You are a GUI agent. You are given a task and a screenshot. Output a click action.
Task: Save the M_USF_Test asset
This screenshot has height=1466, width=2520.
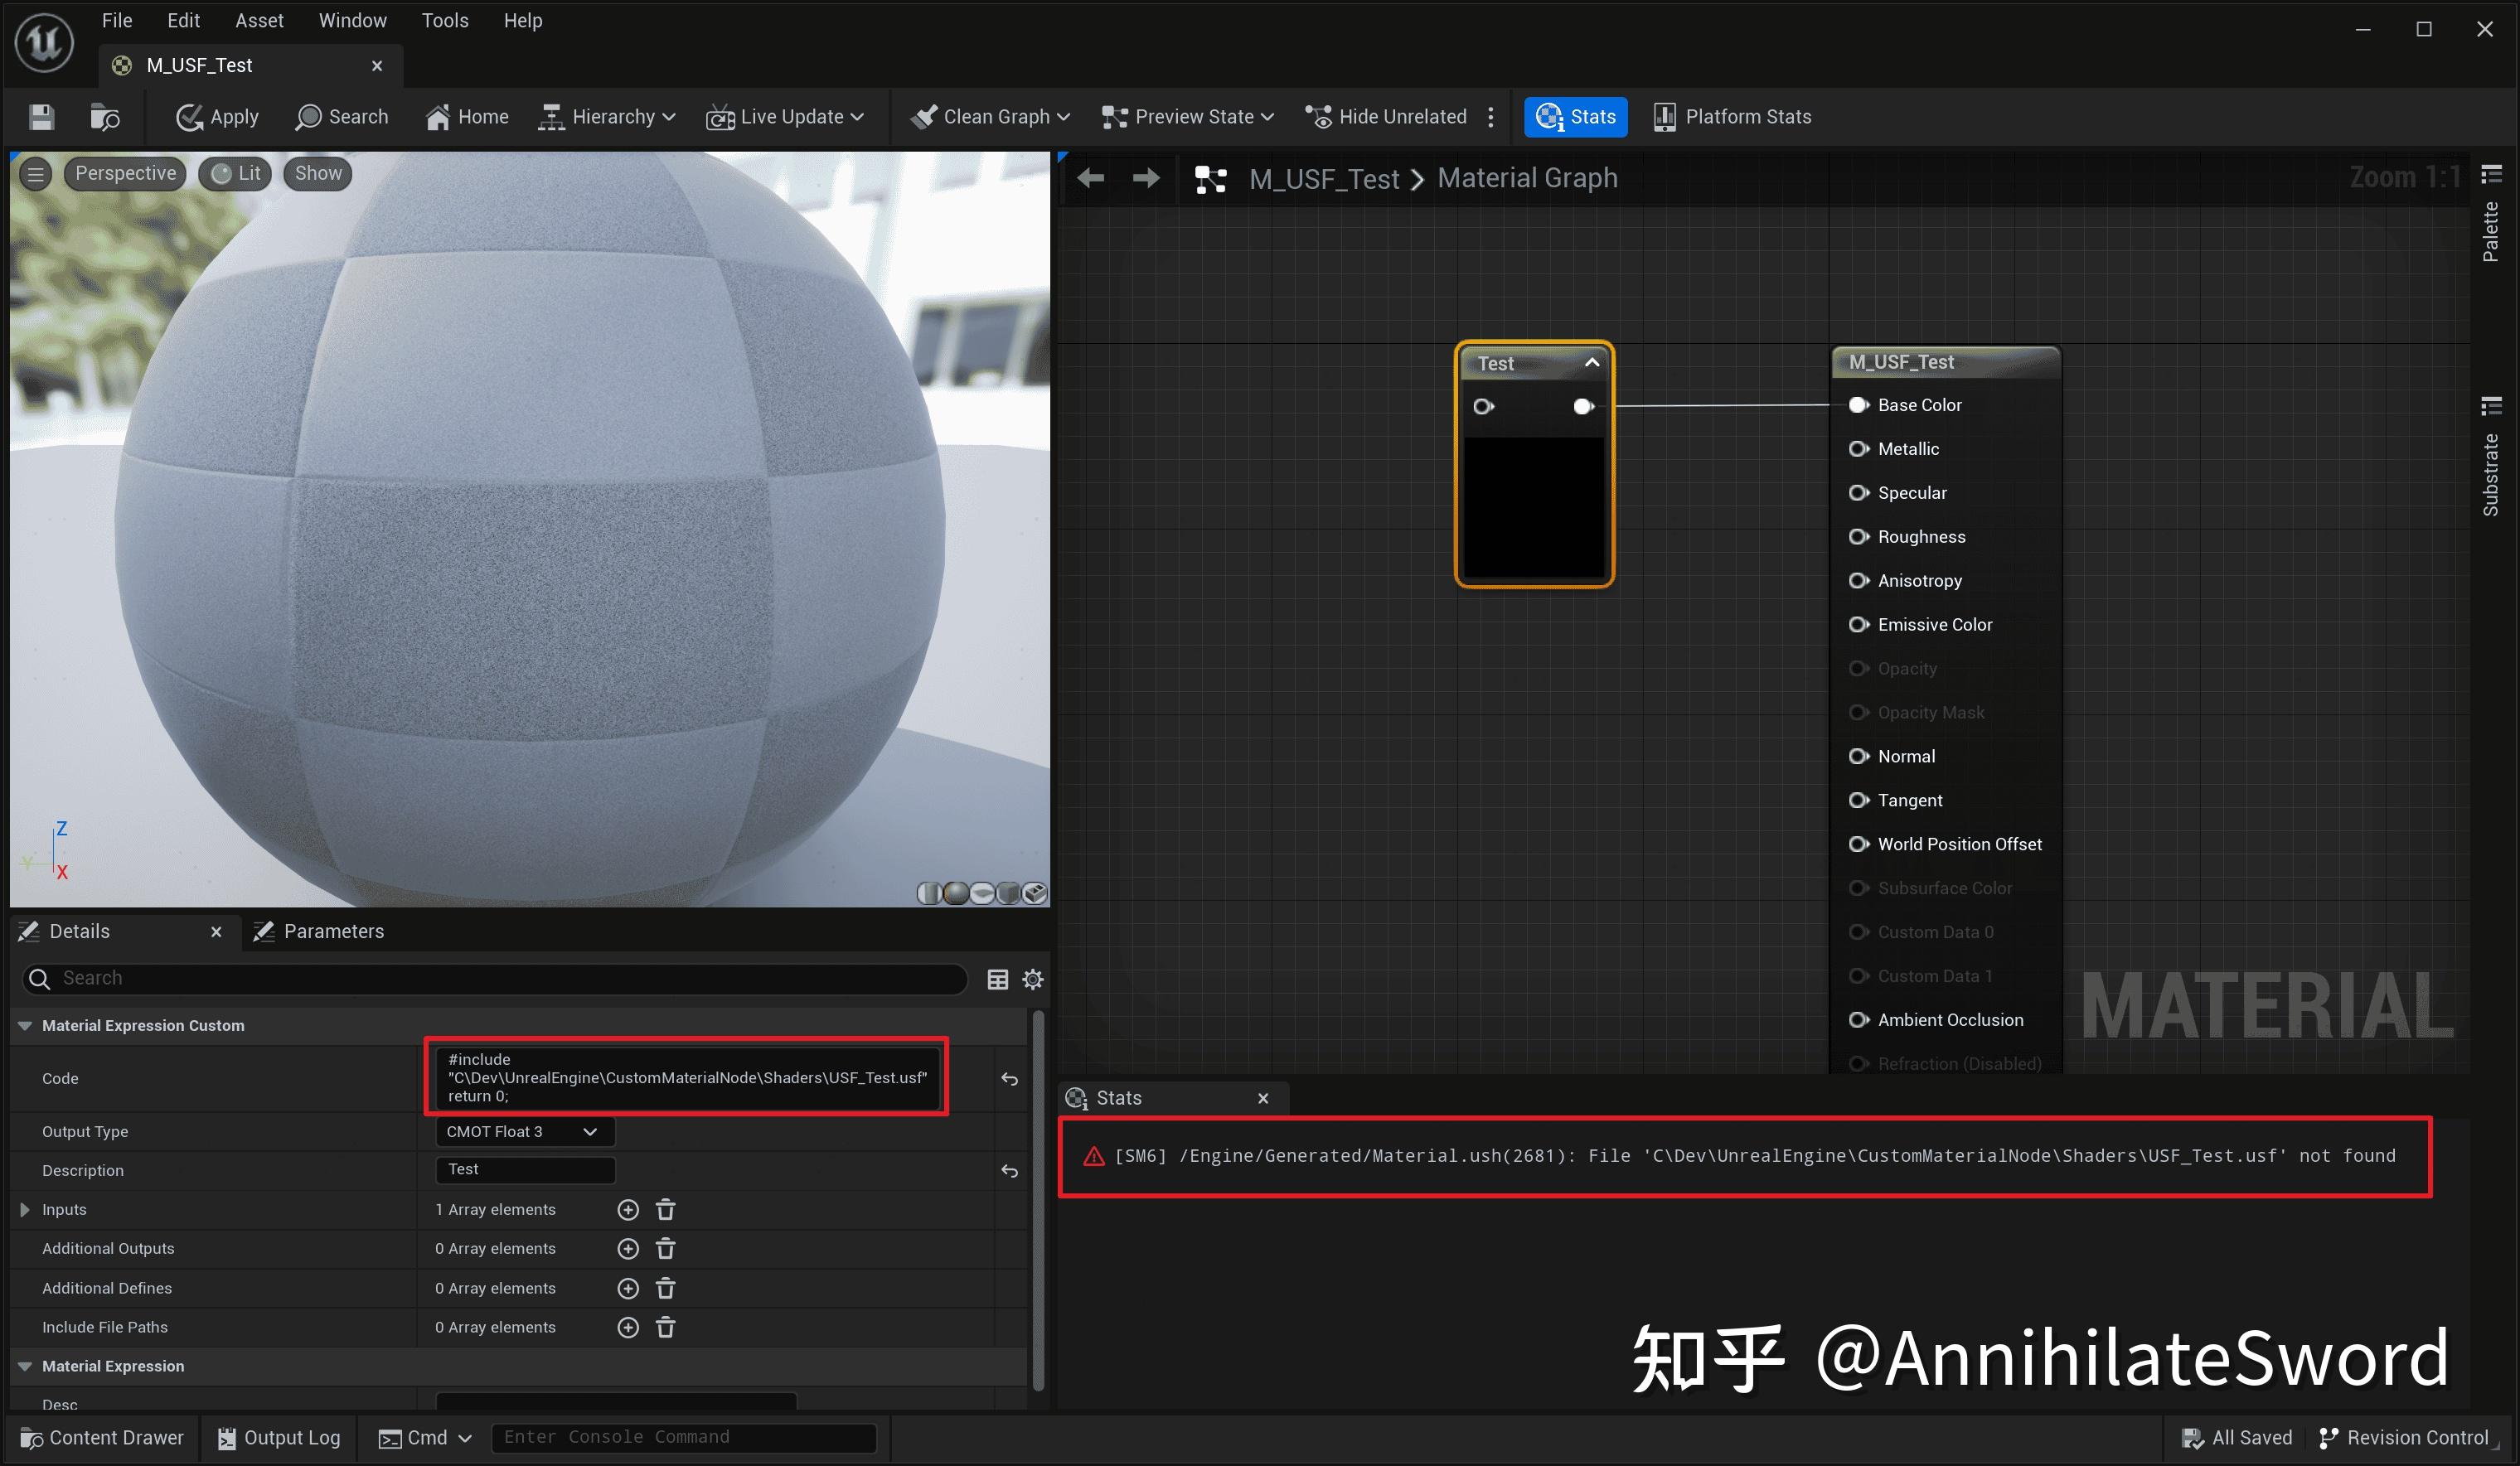(x=41, y=117)
